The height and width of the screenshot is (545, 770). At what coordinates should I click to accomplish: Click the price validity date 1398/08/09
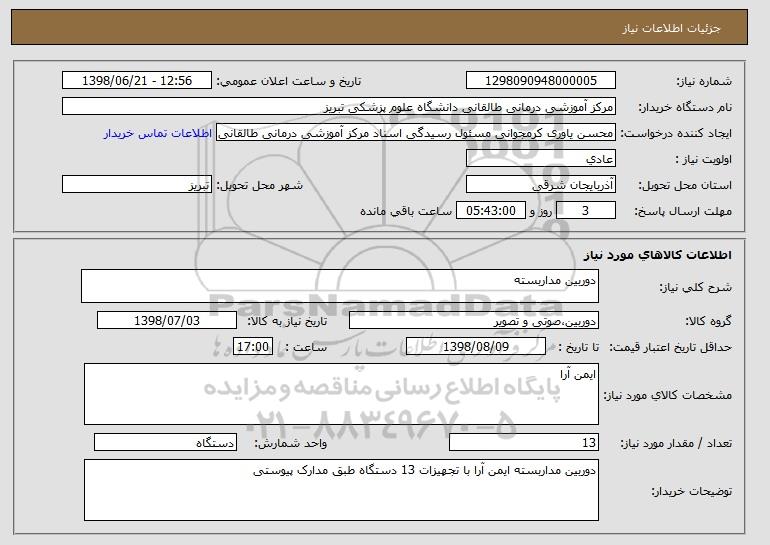(x=476, y=347)
